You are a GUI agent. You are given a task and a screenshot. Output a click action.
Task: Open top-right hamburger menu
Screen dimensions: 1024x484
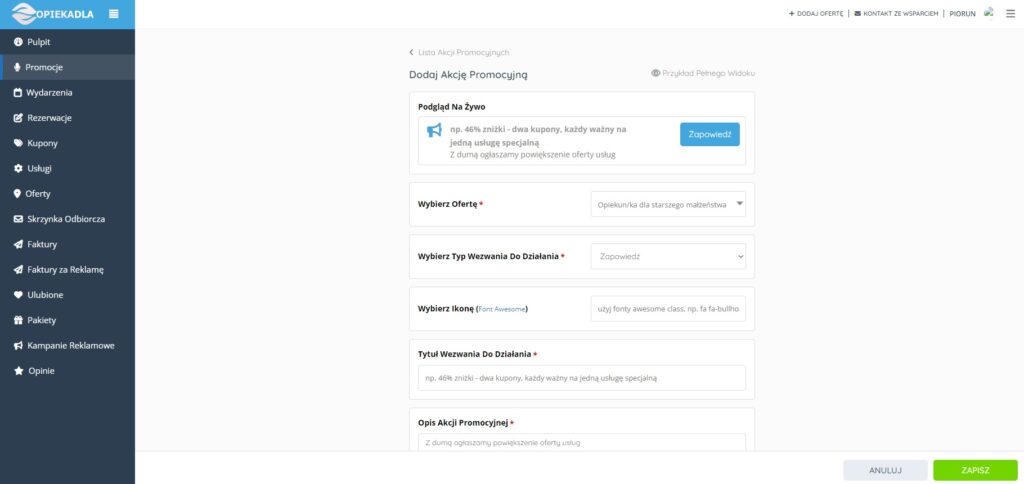pyautogui.click(x=1009, y=13)
